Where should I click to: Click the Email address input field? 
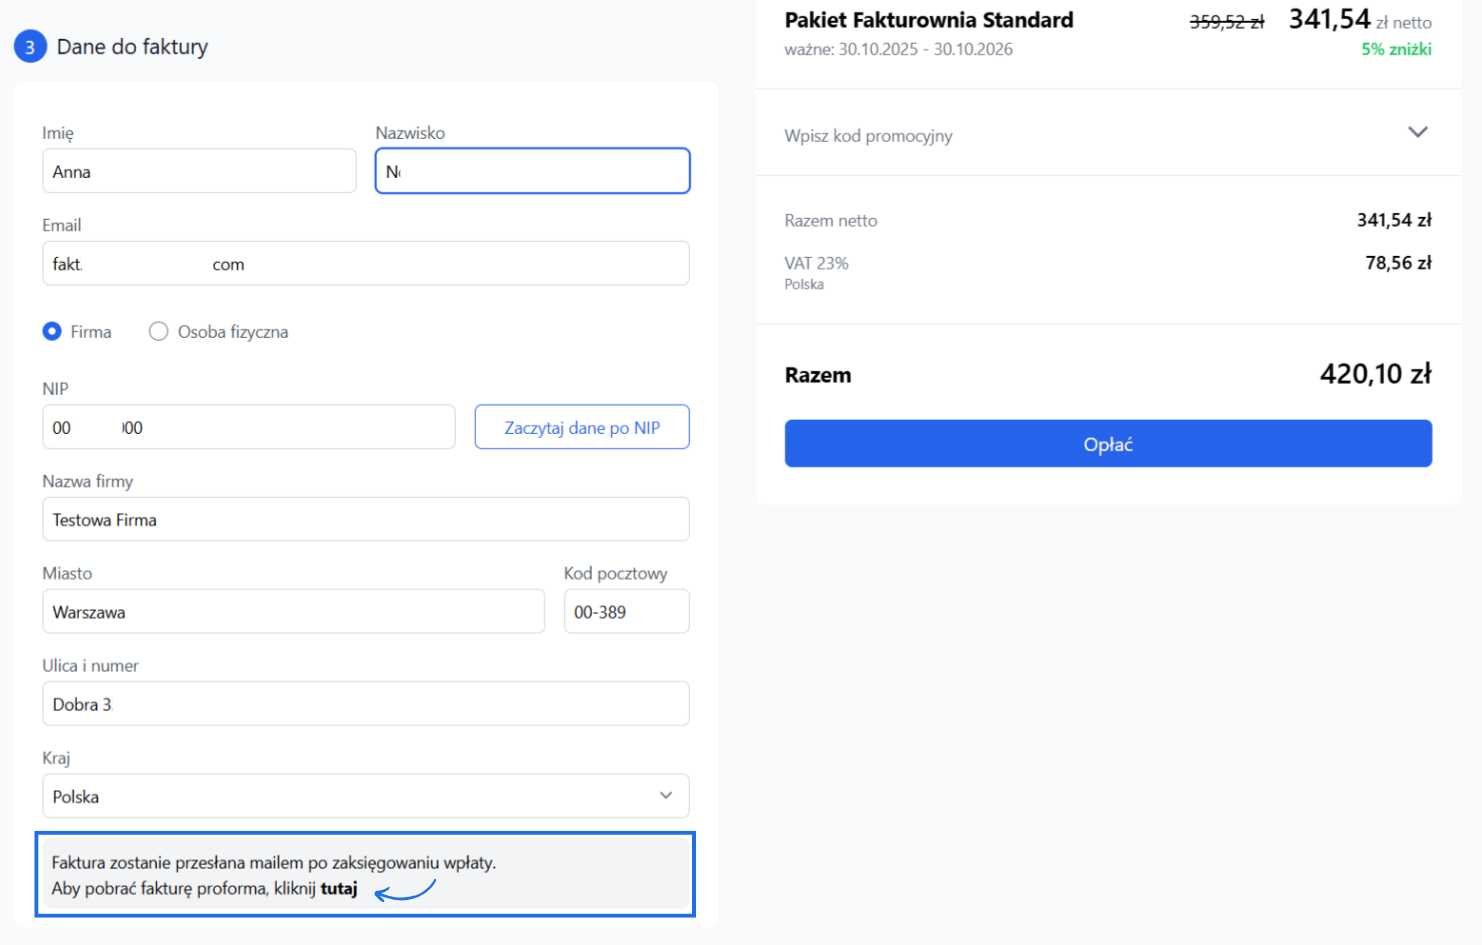tap(365, 264)
